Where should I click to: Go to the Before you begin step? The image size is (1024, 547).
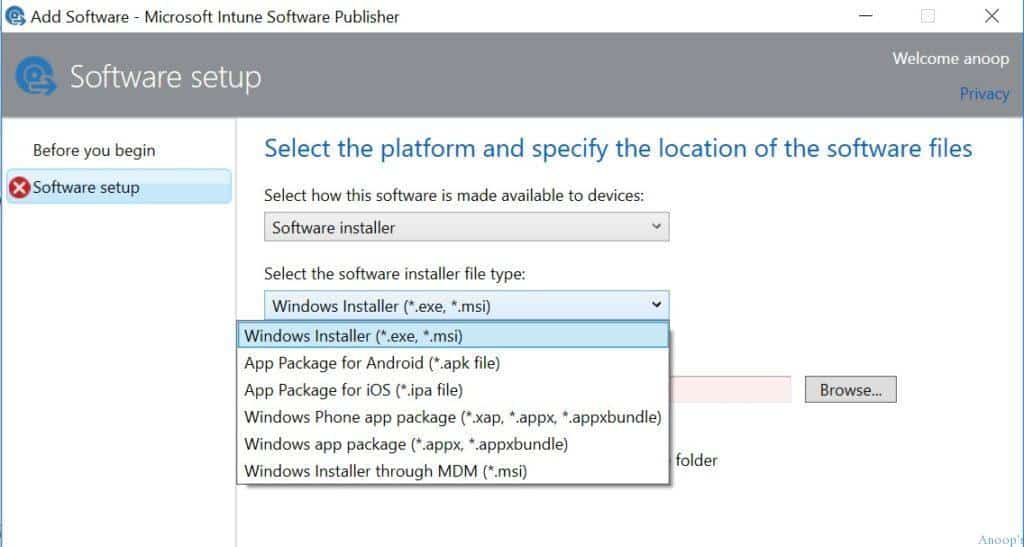(x=94, y=150)
